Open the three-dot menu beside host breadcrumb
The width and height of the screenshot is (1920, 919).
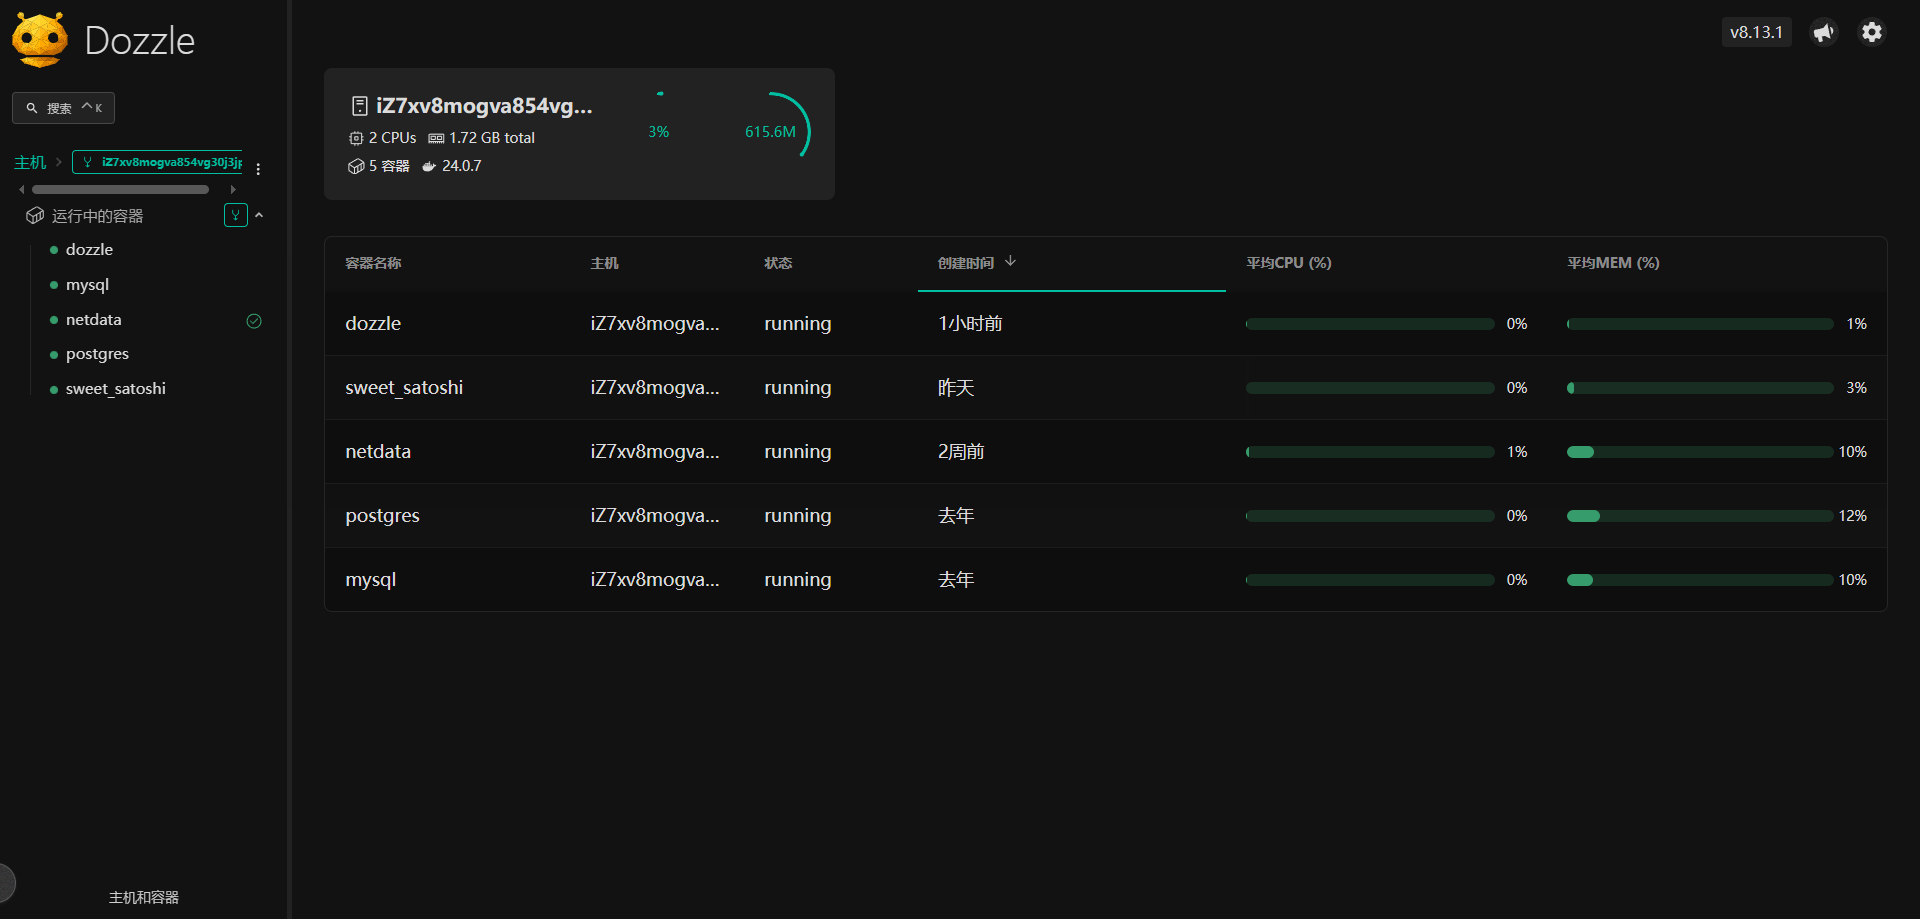tap(258, 169)
